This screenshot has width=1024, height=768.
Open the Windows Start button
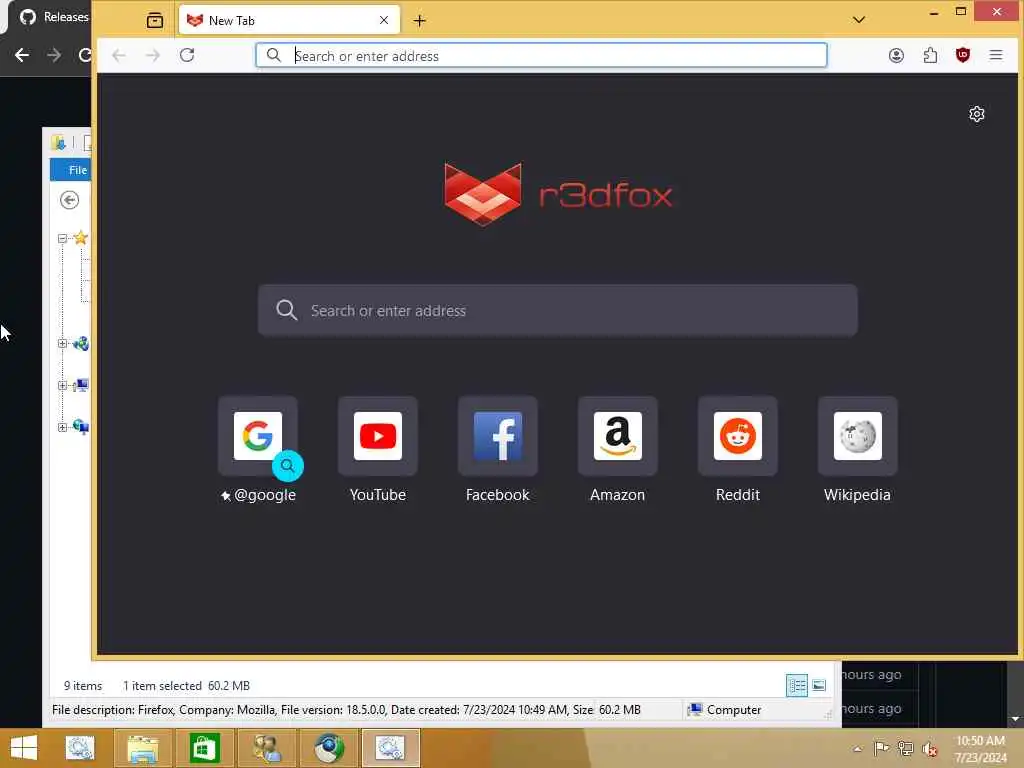[24, 748]
